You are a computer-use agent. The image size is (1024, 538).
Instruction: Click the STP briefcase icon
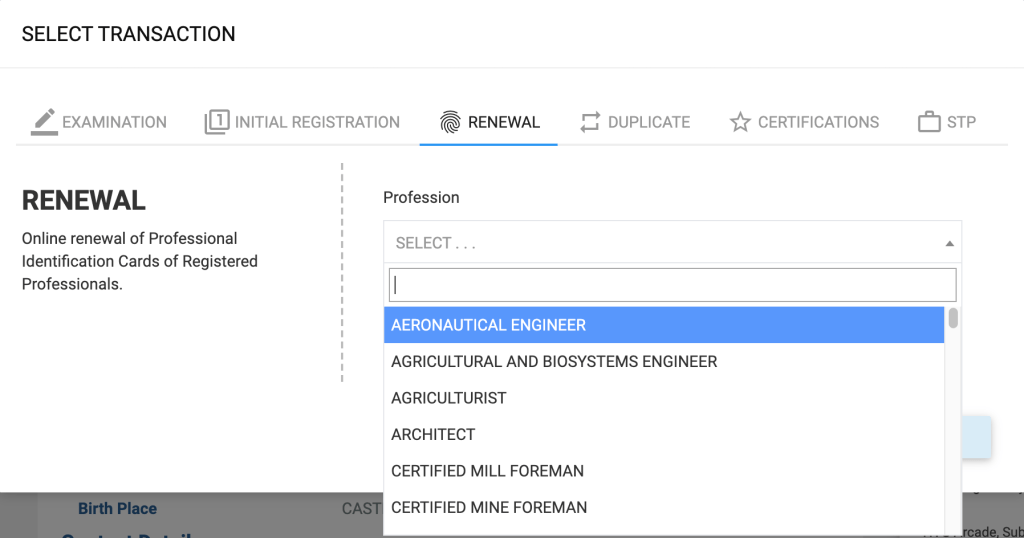pos(929,122)
